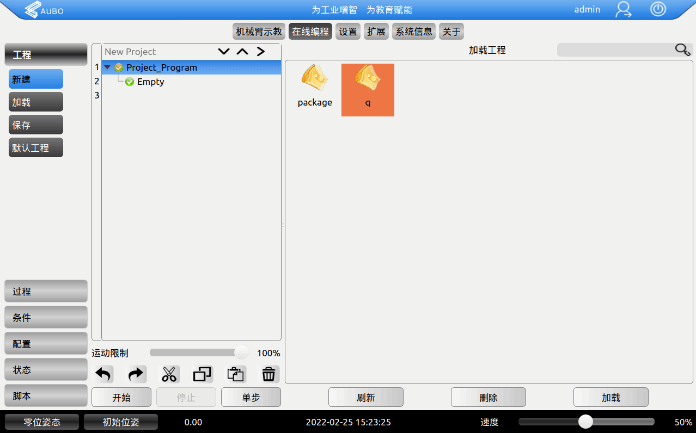Click the trash delete icon
The width and height of the screenshot is (696, 433).
pos(268,374)
